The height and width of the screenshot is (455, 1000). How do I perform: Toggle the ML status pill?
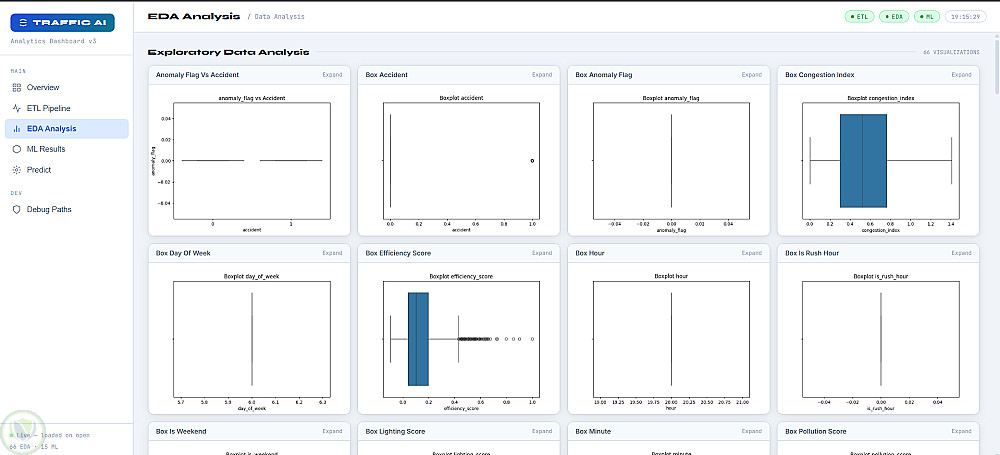(x=927, y=17)
